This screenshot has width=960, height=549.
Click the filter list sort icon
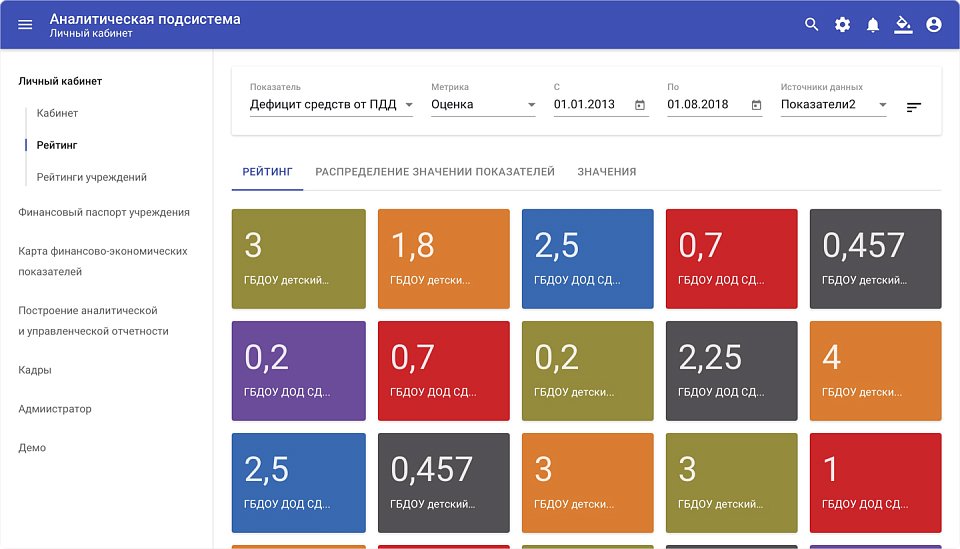point(914,107)
